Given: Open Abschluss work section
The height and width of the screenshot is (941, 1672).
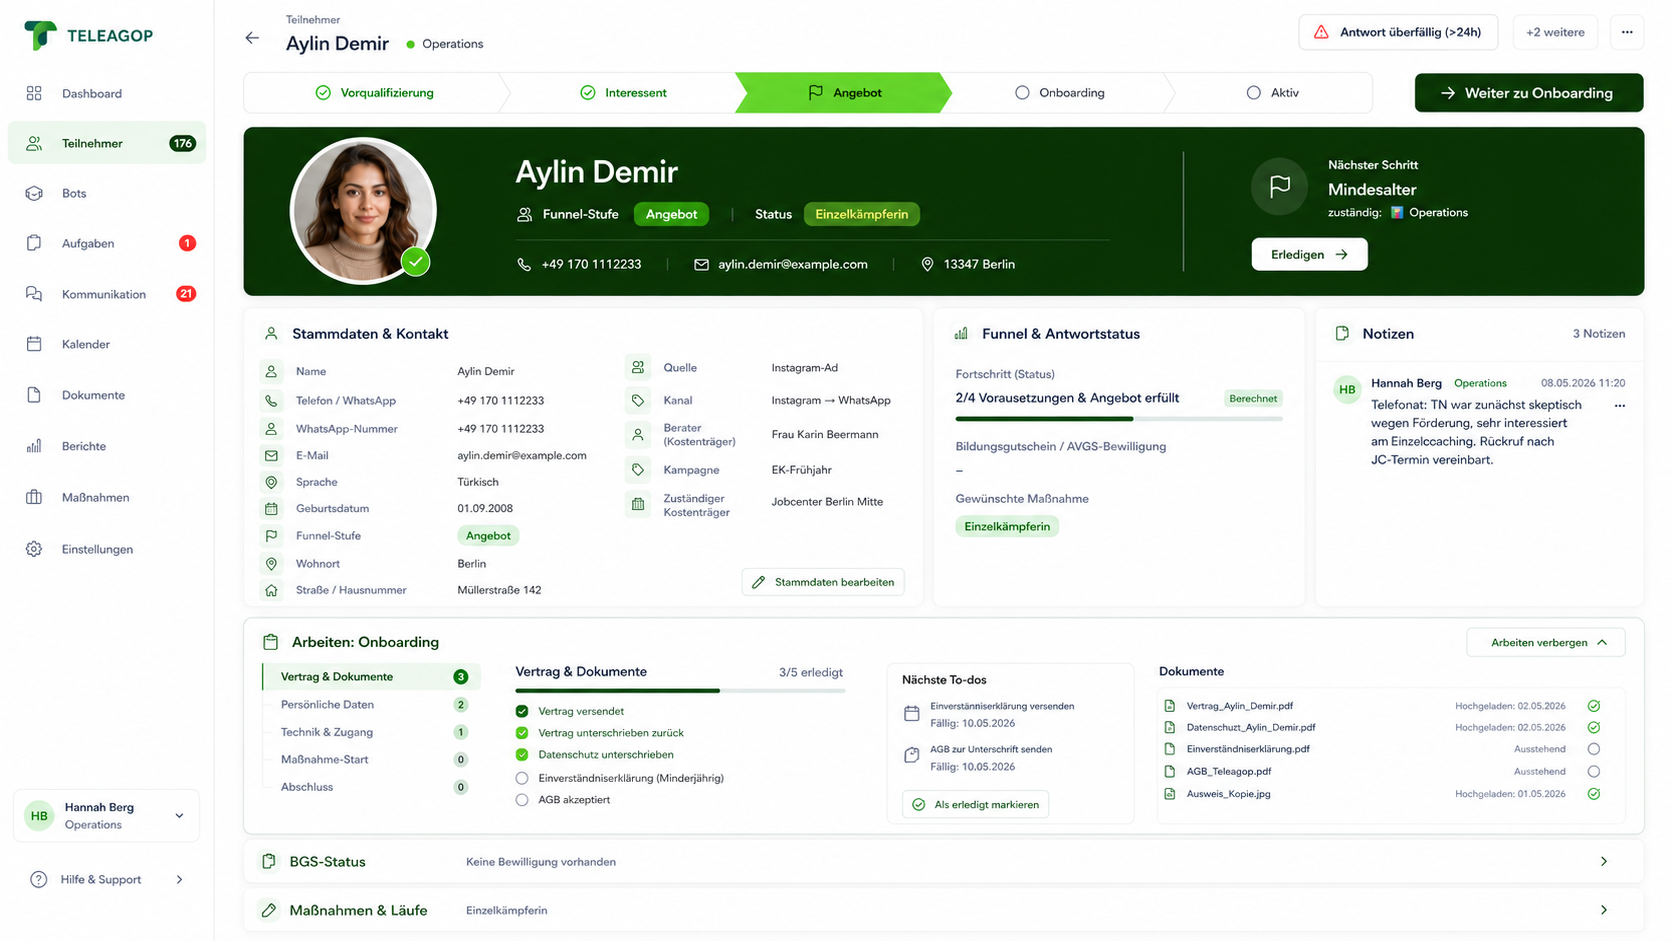Looking at the screenshot, I should [372, 787].
